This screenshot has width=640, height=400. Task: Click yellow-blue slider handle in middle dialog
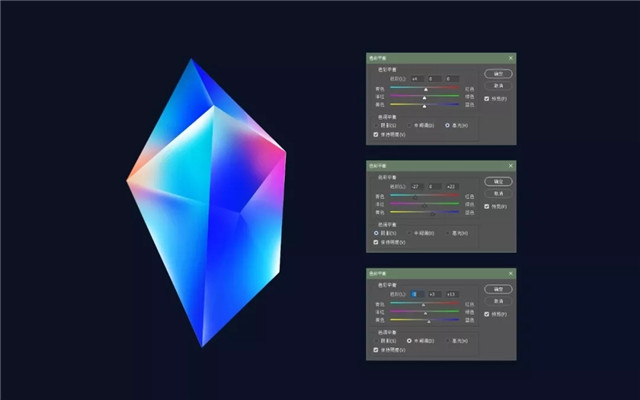[x=432, y=213]
